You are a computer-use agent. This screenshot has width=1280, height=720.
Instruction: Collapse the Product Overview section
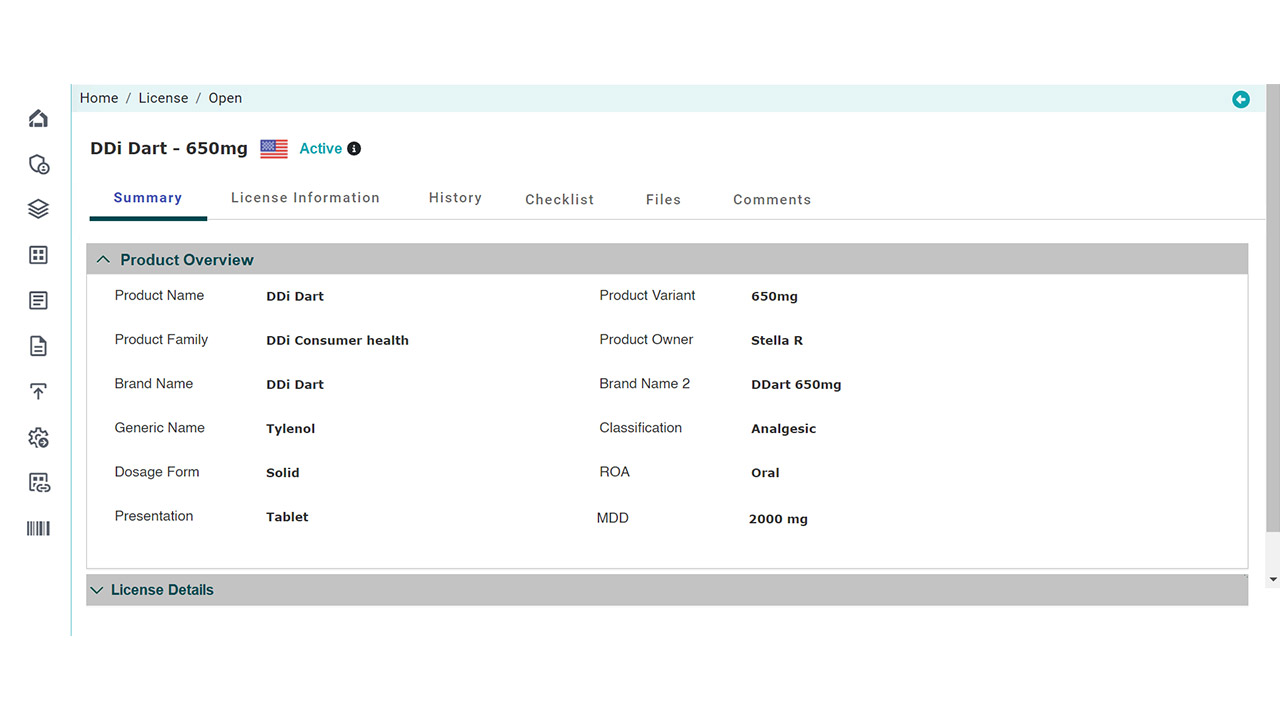[x=103, y=260]
